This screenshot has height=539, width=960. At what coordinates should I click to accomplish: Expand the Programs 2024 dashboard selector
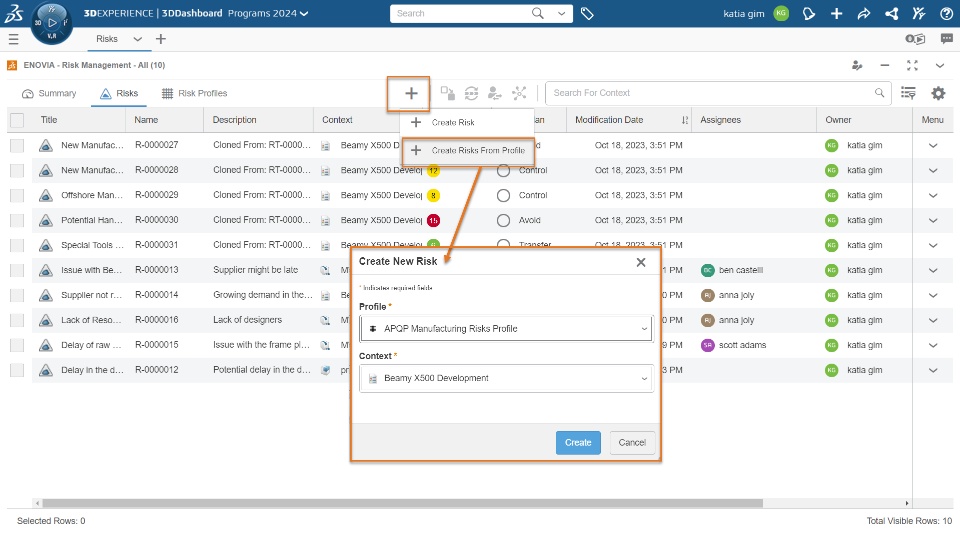coord(304,13)
